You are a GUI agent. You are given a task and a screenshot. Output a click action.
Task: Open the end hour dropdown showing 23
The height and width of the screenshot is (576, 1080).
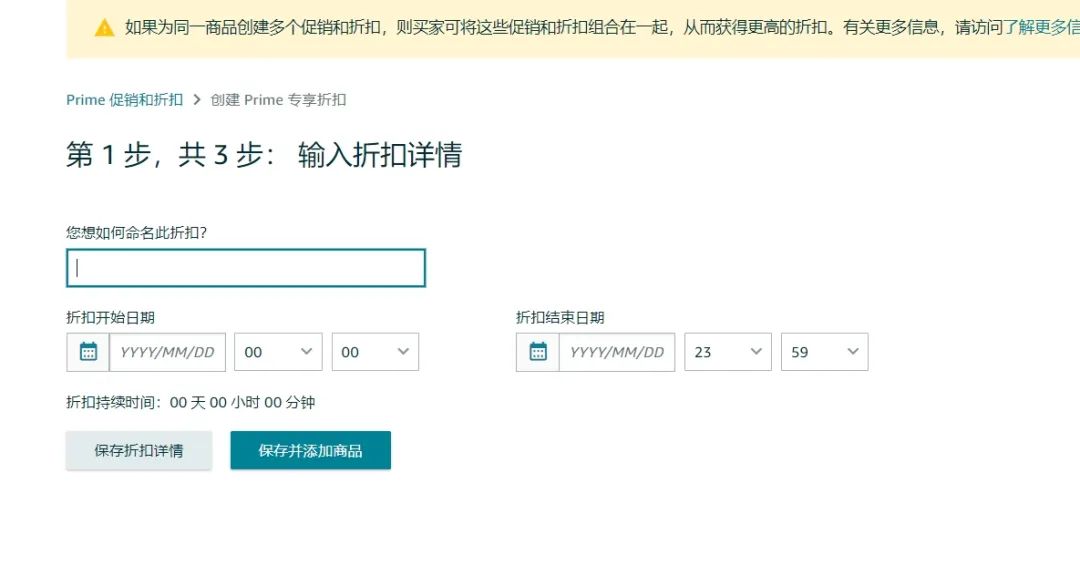pos(728,352)
